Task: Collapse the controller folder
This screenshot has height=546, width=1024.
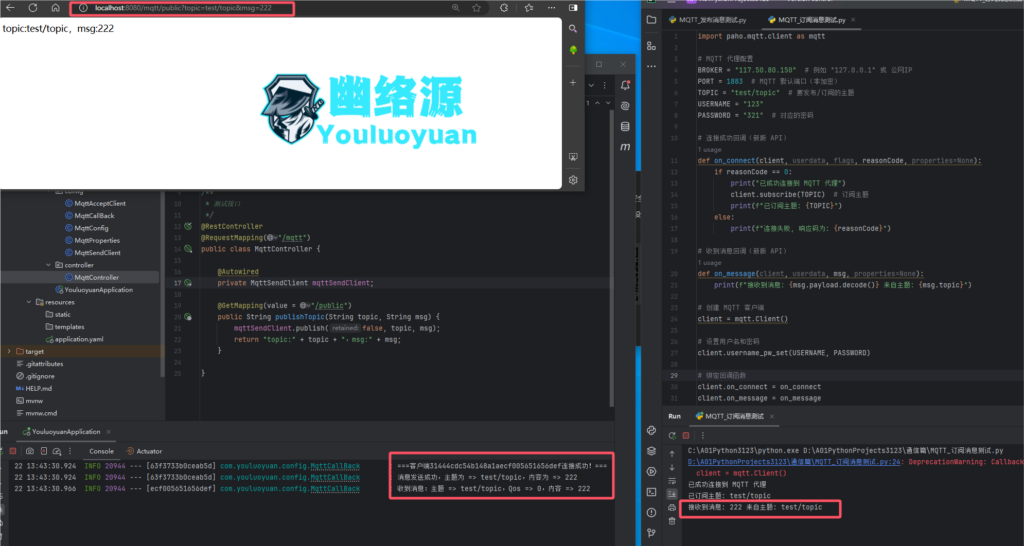Action: click(x=48, y=265)
